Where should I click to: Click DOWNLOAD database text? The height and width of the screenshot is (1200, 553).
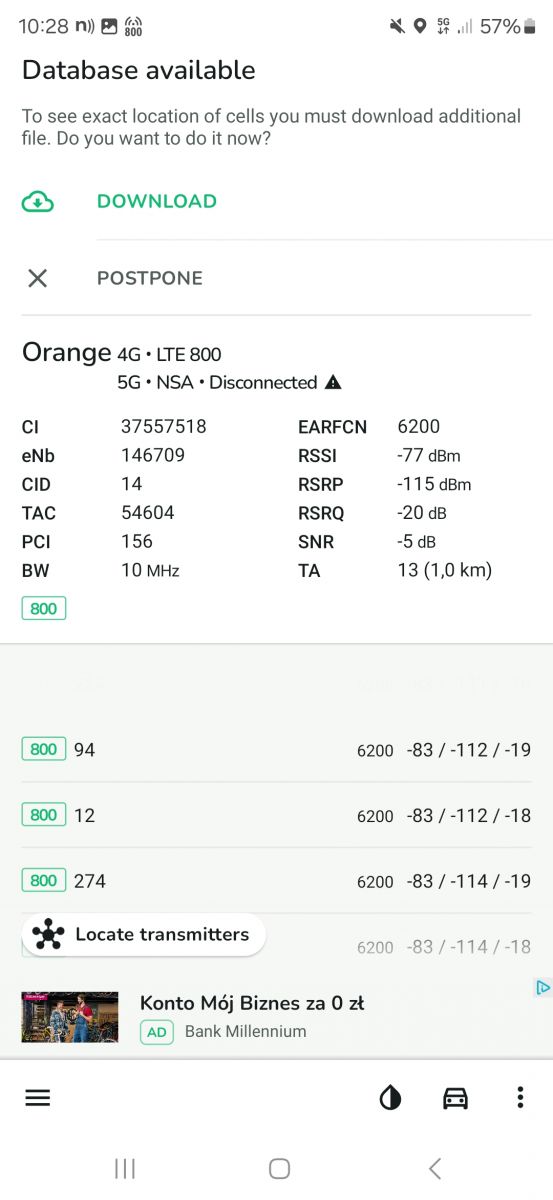tap(157, 201)
